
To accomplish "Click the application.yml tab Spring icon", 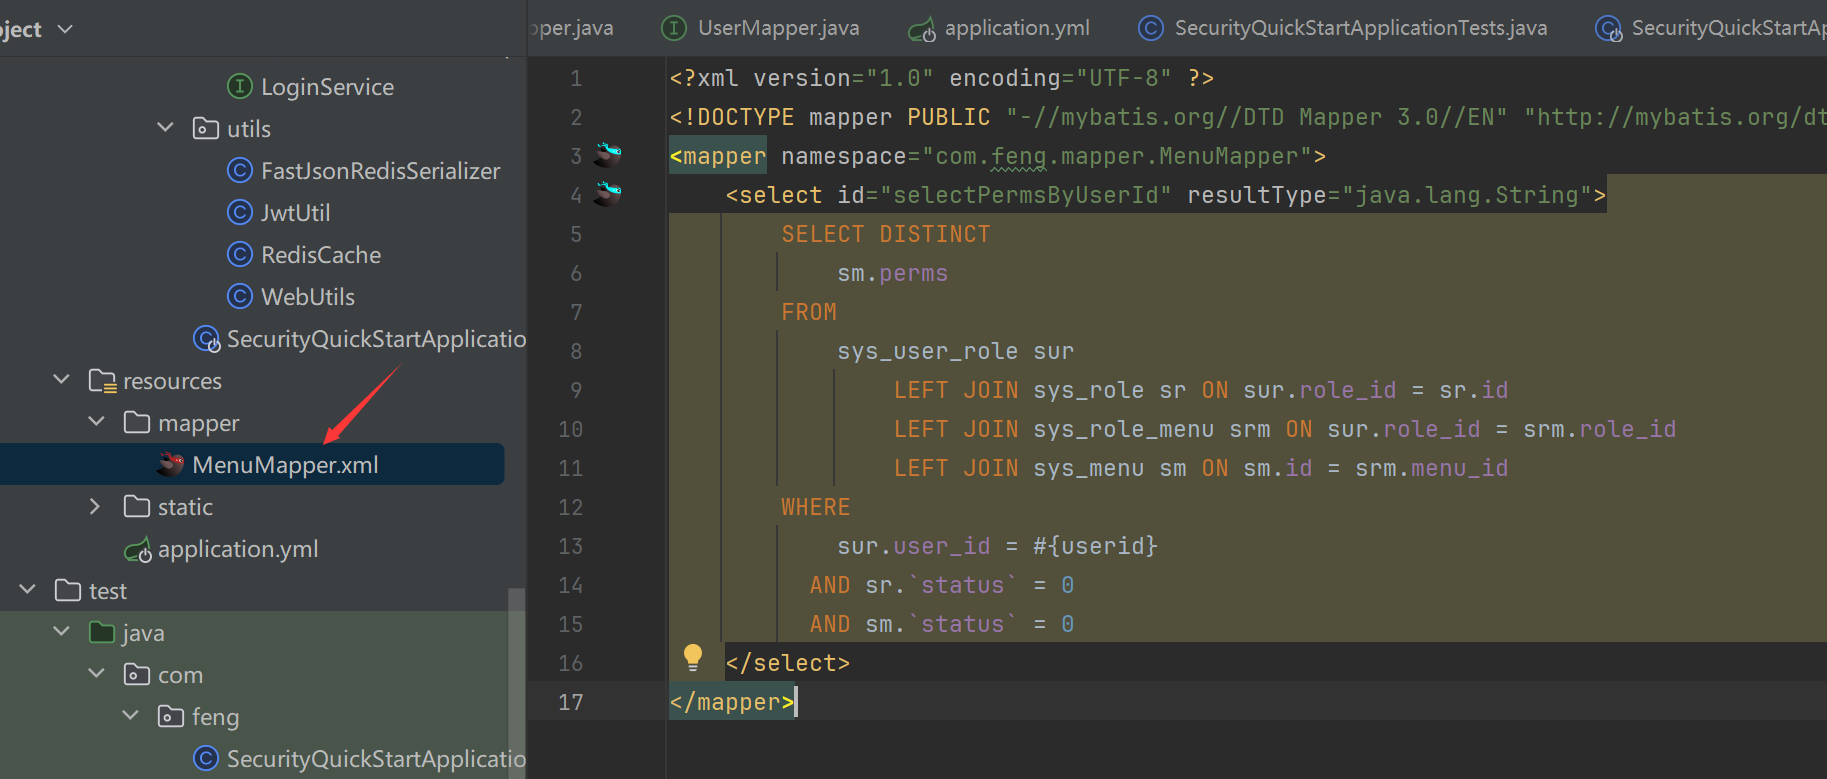I will tap(922, 30).
